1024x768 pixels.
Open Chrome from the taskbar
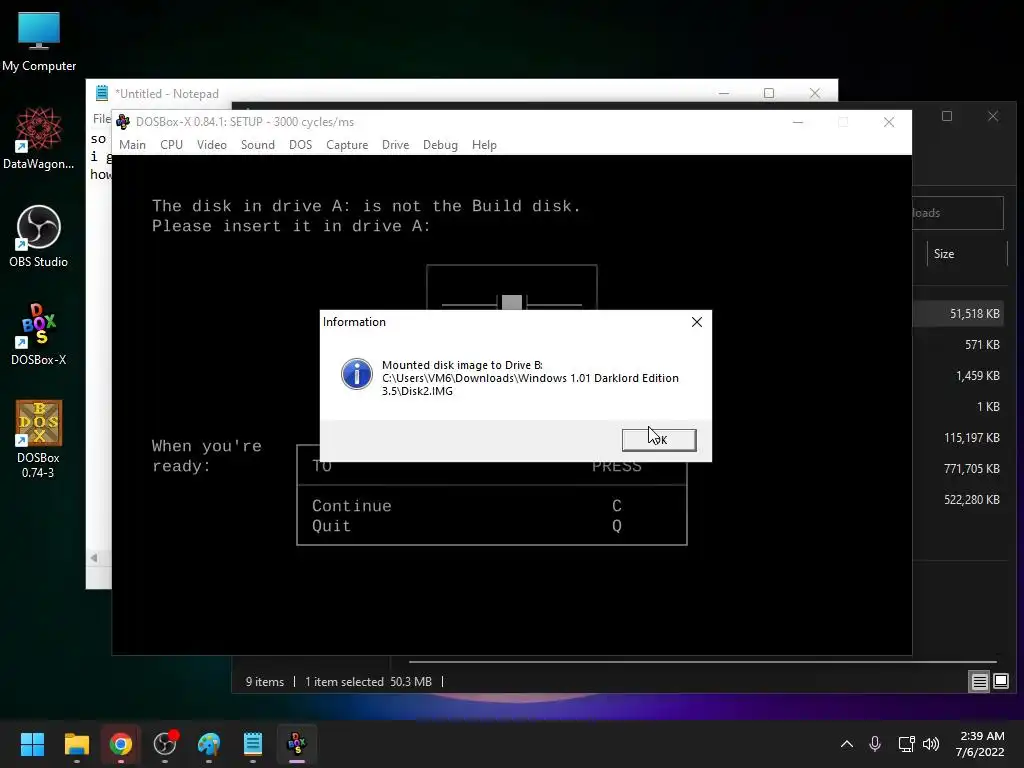[121, 744]
